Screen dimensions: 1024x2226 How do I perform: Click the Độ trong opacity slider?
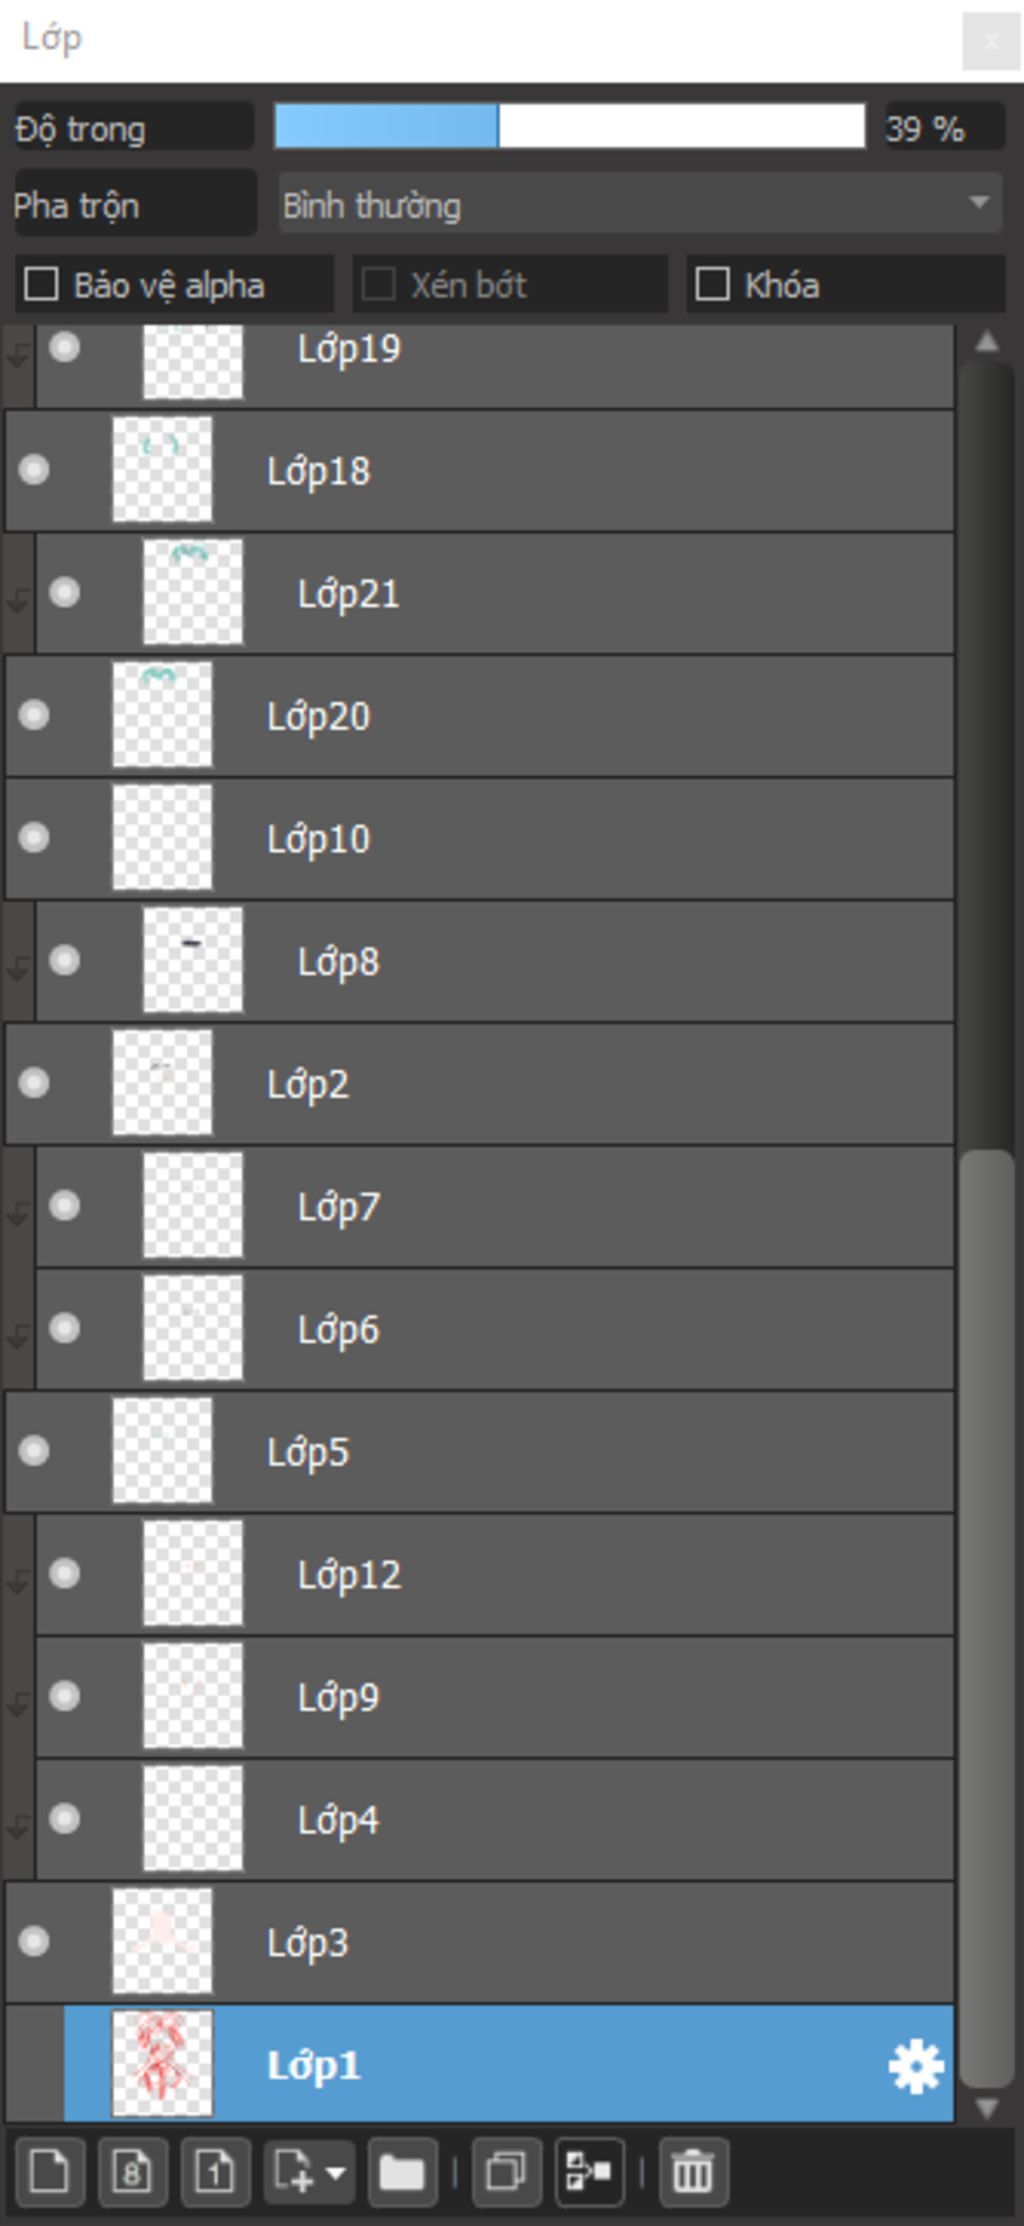(570, 127)
